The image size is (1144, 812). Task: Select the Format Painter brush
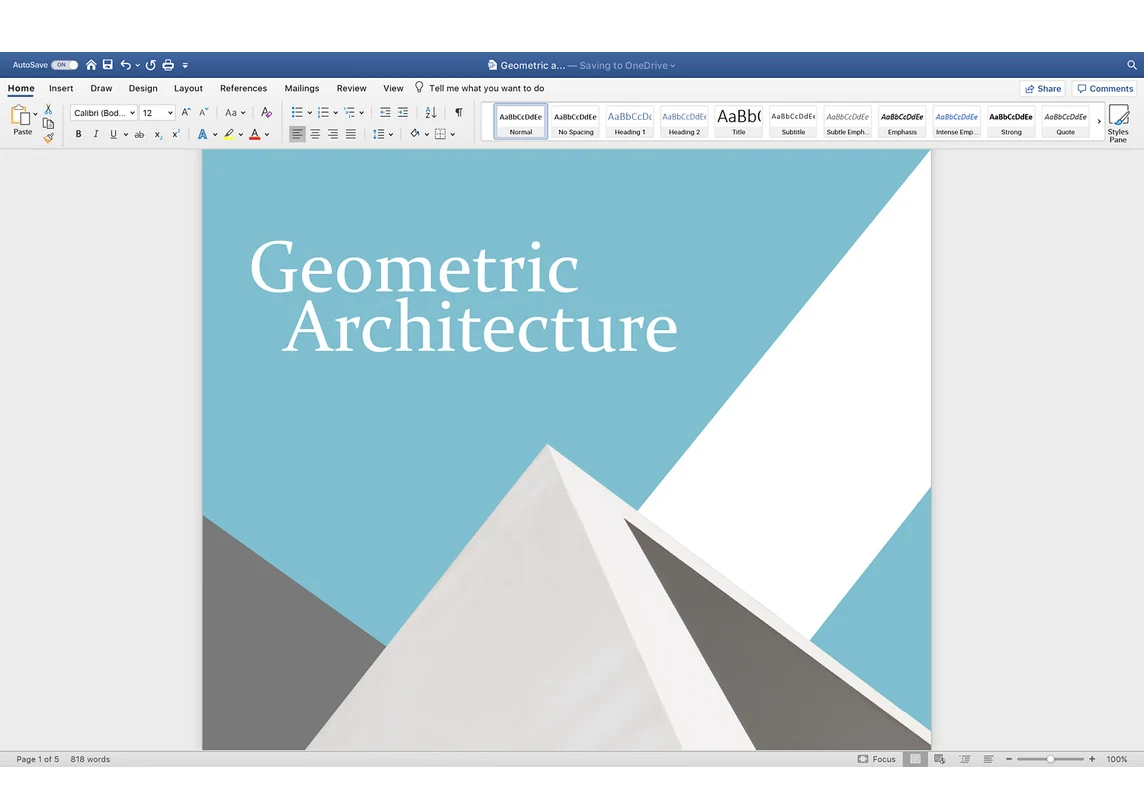(x=48, y=138)
